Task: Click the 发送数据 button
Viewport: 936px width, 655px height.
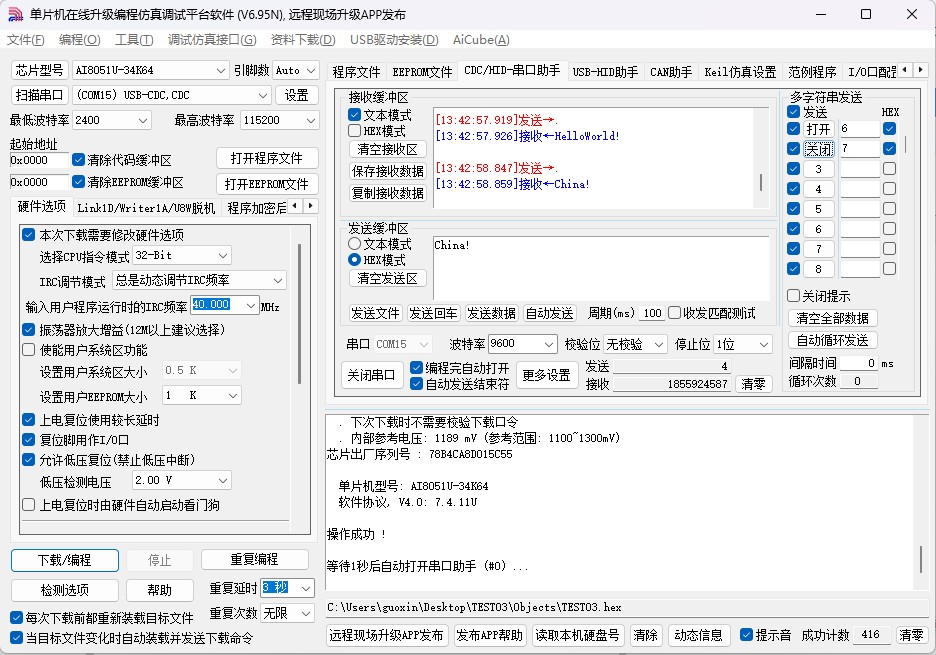Action: [491, 313]
